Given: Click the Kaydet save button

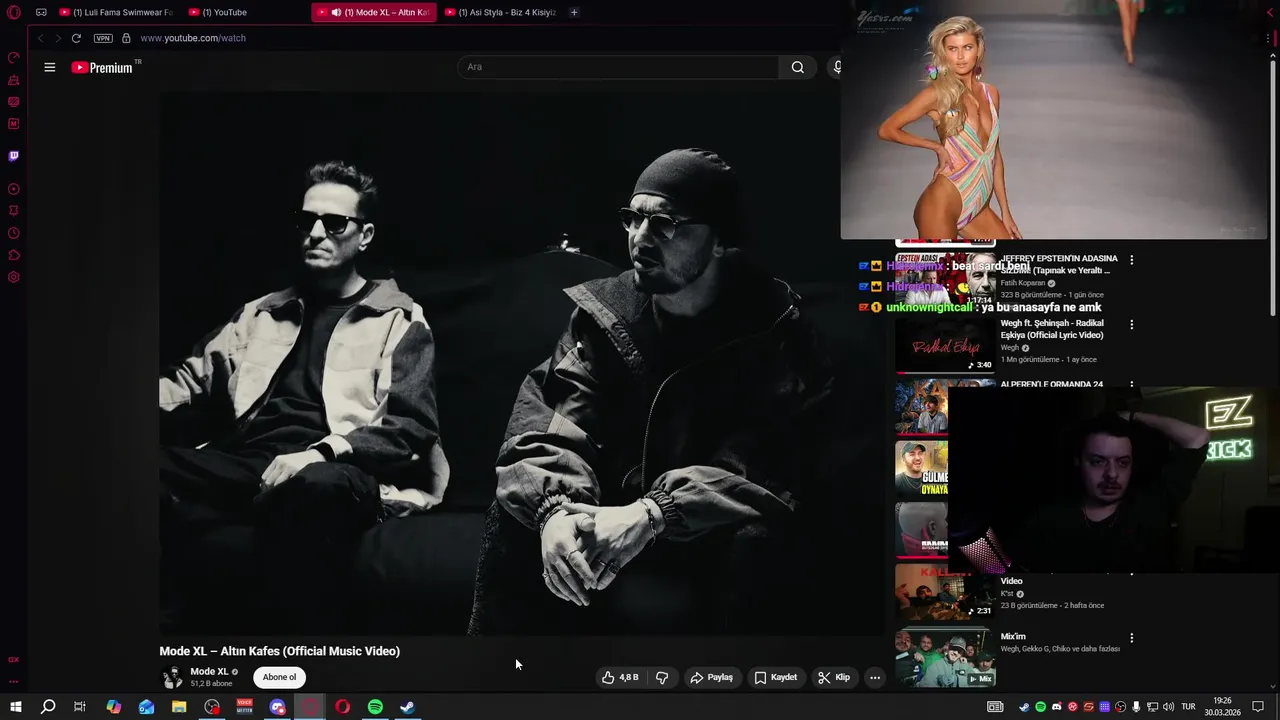Looking at the screenshot, I should tap(775, 677).
